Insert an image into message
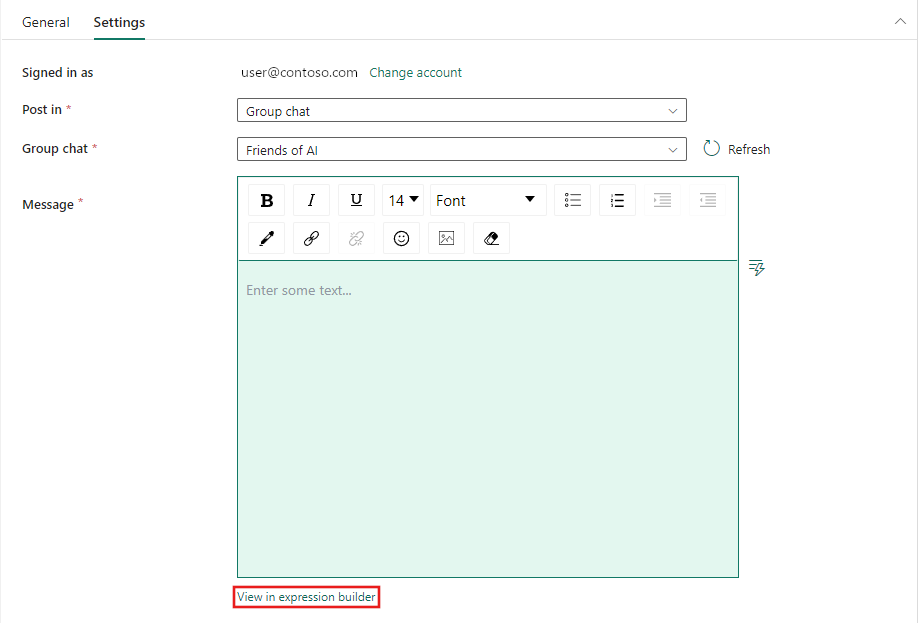Screen dimensions: 918x623 point(446,238)
